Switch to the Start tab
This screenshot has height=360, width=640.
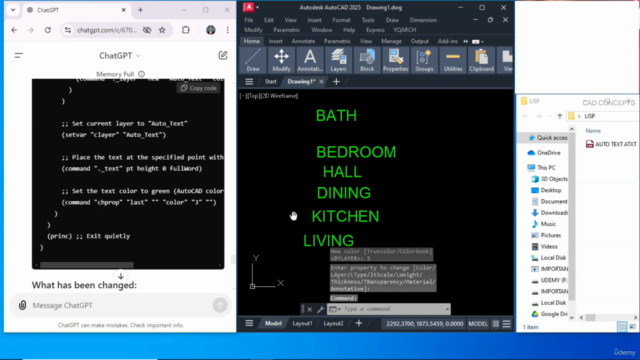[270, 82]
